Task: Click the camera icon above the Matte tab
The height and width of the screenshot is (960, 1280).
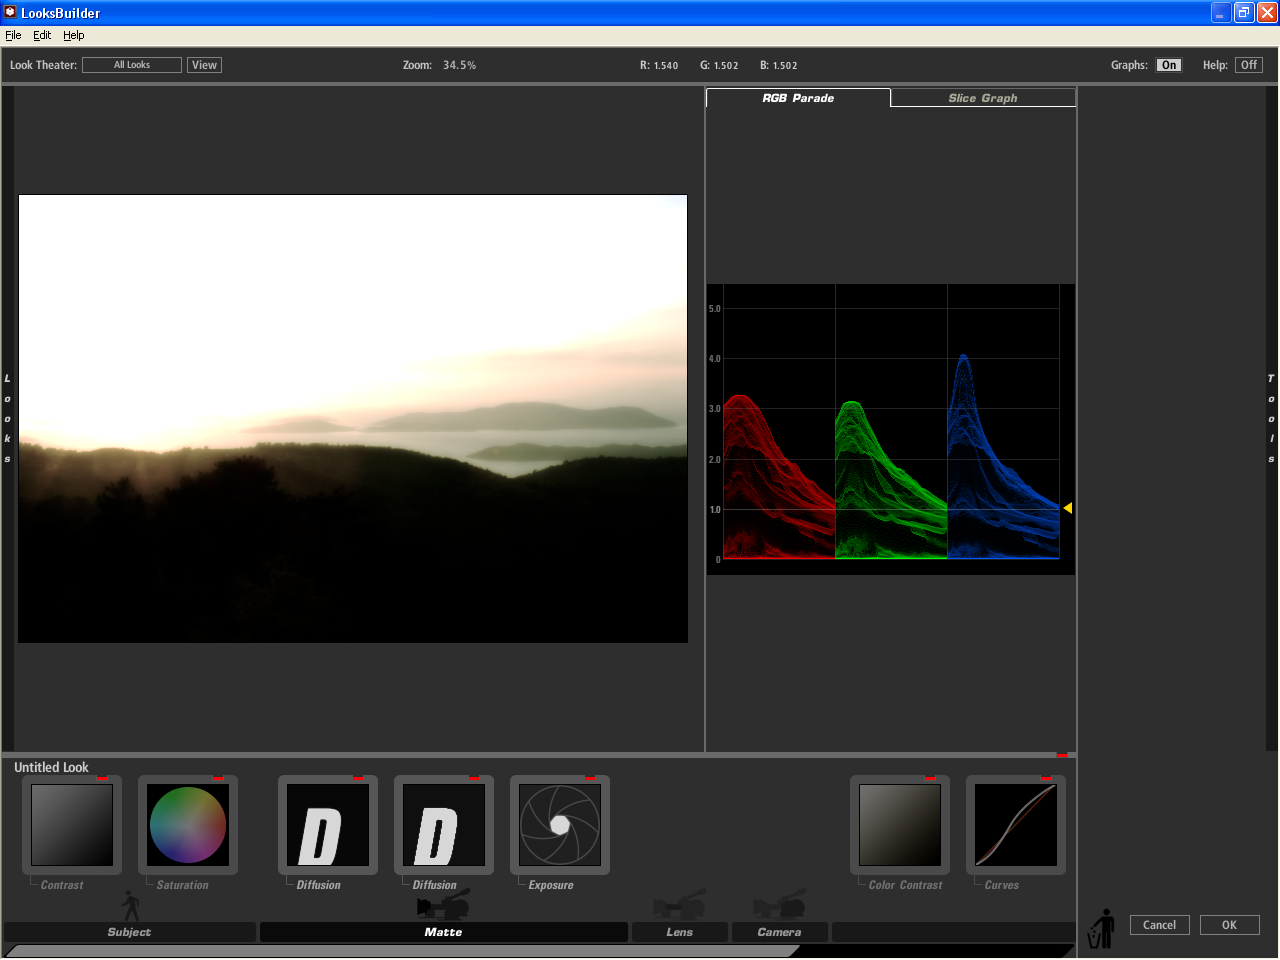Action: (443, 904)
